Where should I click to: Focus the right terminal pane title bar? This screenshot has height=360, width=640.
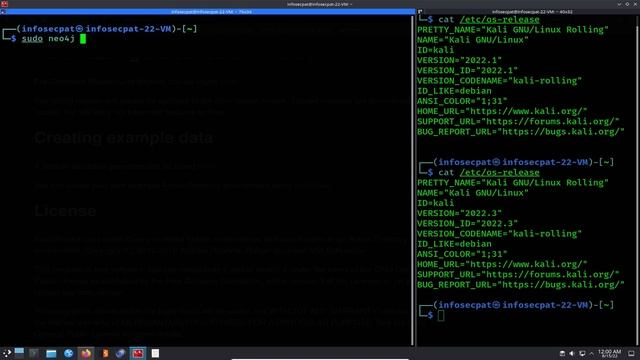pos(531,12)
